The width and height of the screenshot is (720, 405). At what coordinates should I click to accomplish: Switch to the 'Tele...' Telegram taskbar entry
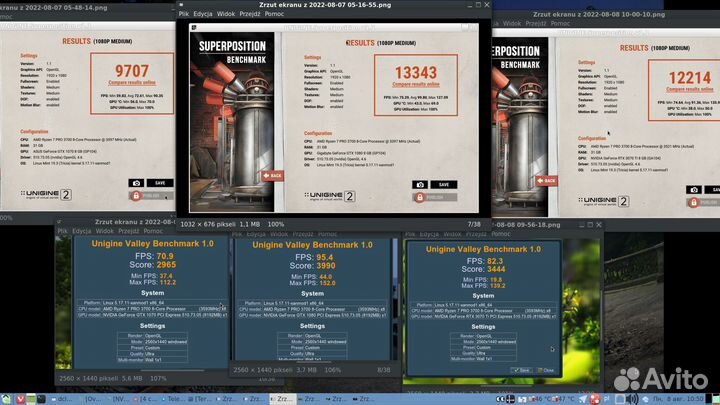(x=173, y=399)
